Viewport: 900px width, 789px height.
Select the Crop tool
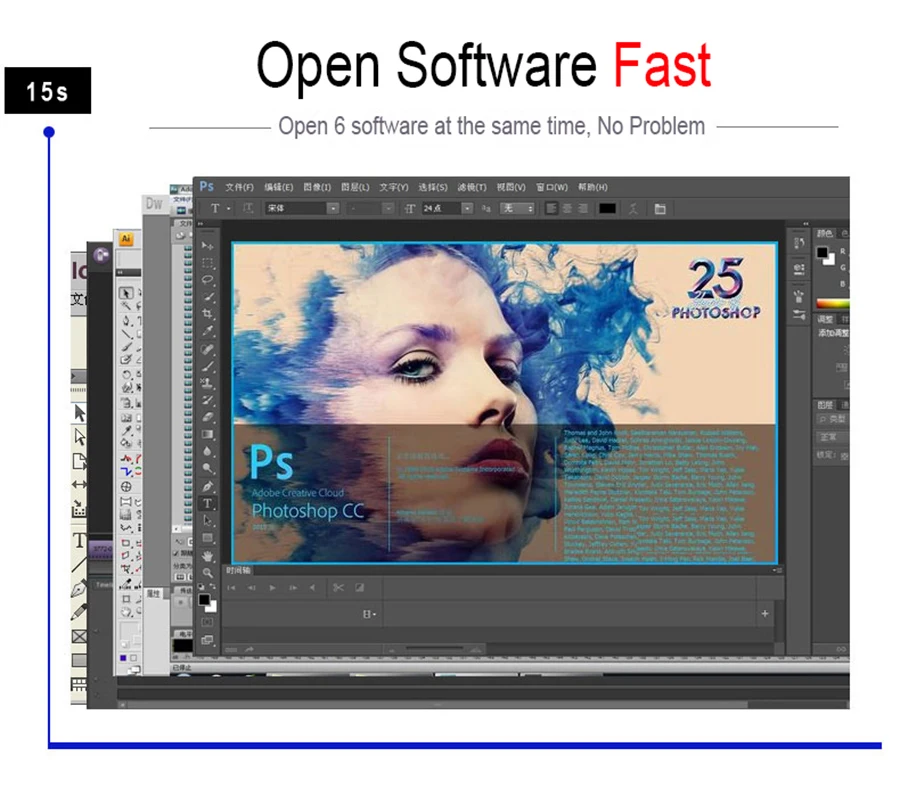coord(207,314)
